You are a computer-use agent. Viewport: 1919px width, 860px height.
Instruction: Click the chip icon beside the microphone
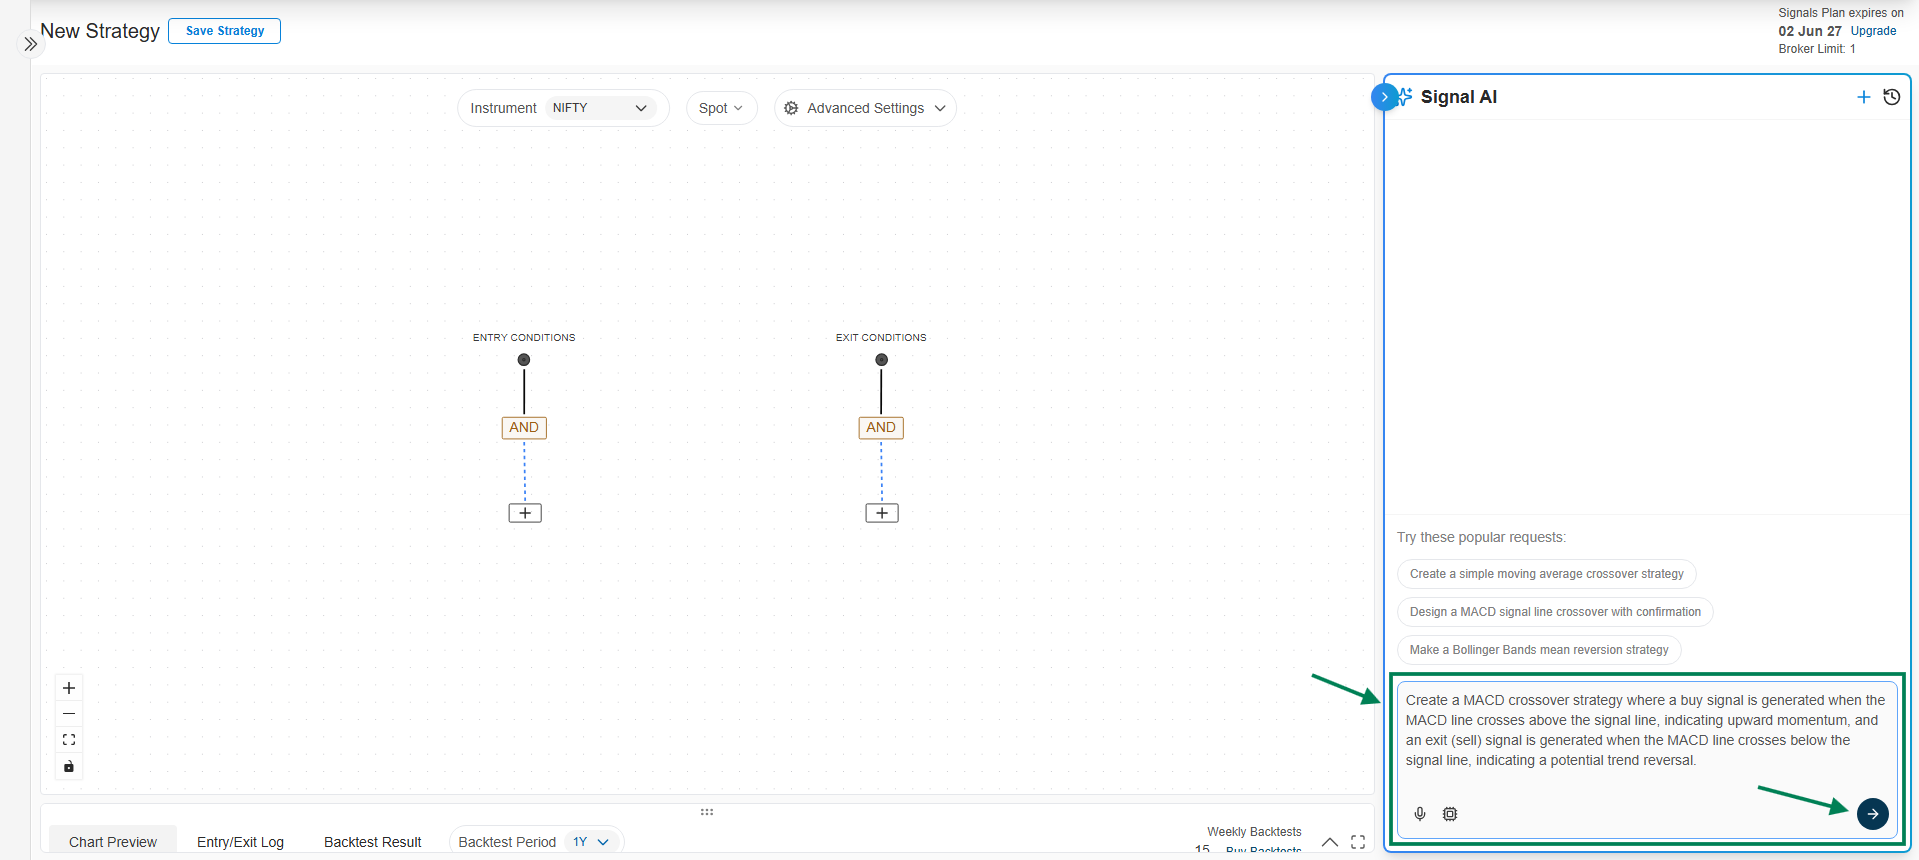(1450, 814)
